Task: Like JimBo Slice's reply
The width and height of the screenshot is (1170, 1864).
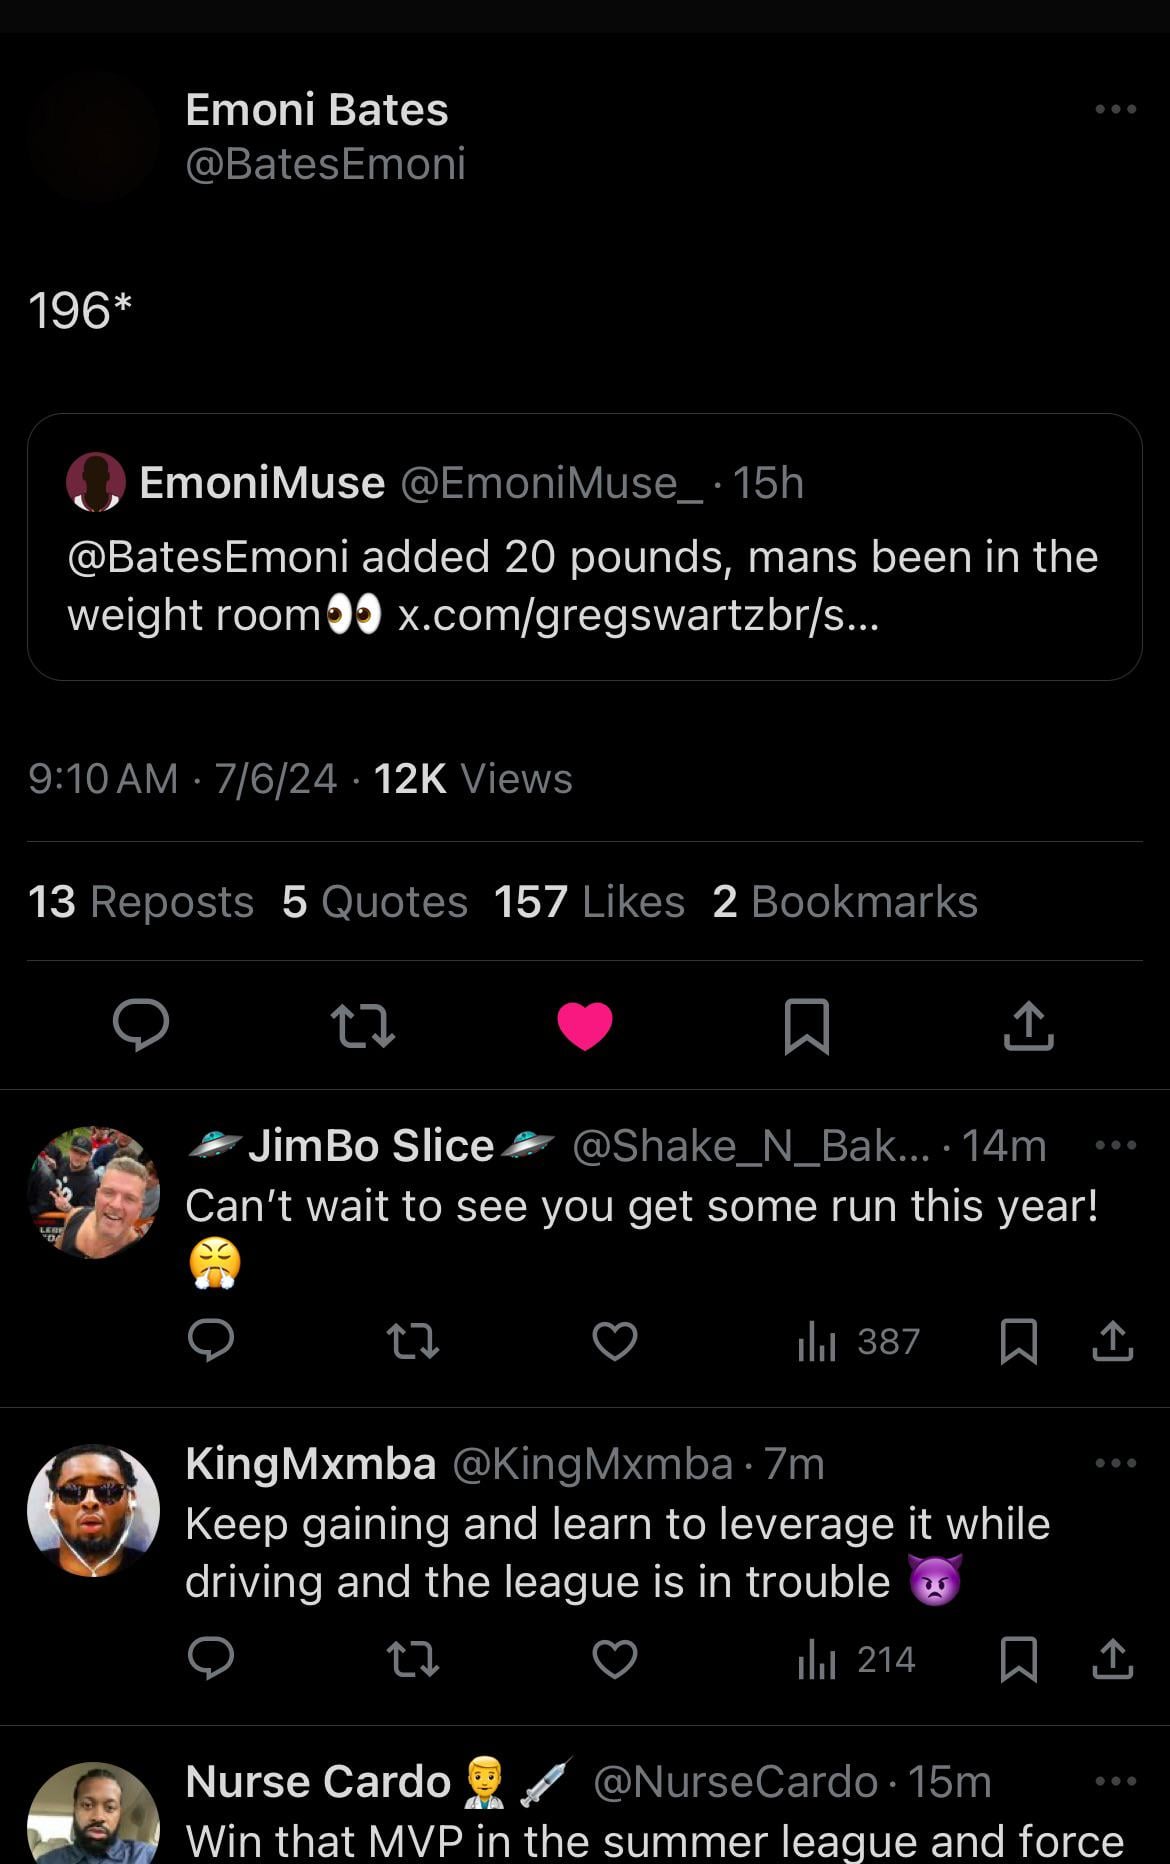Action: (614, 1341)
